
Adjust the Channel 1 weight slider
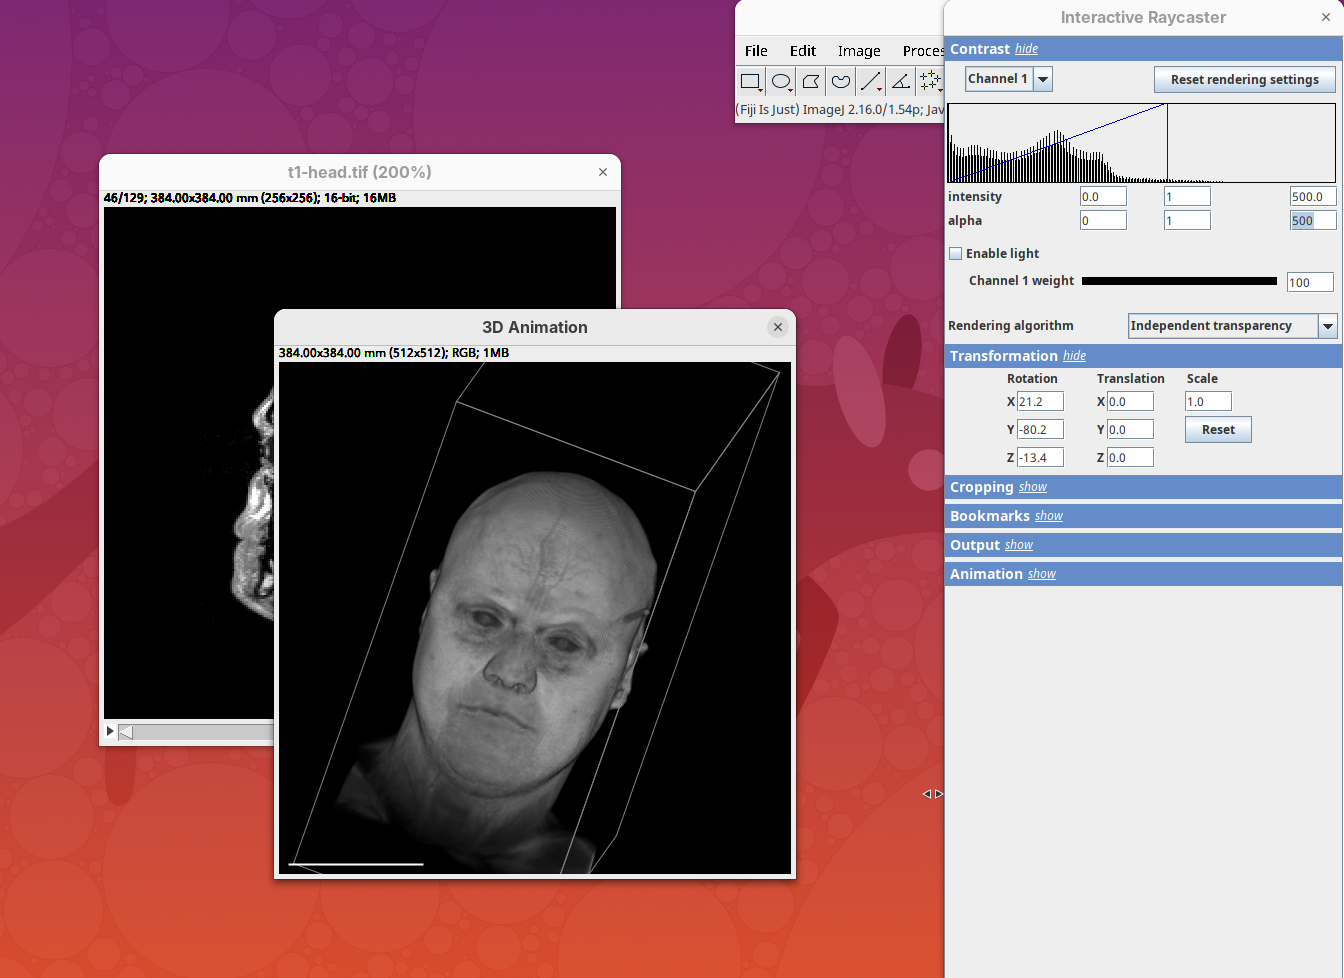point(1179,282)
